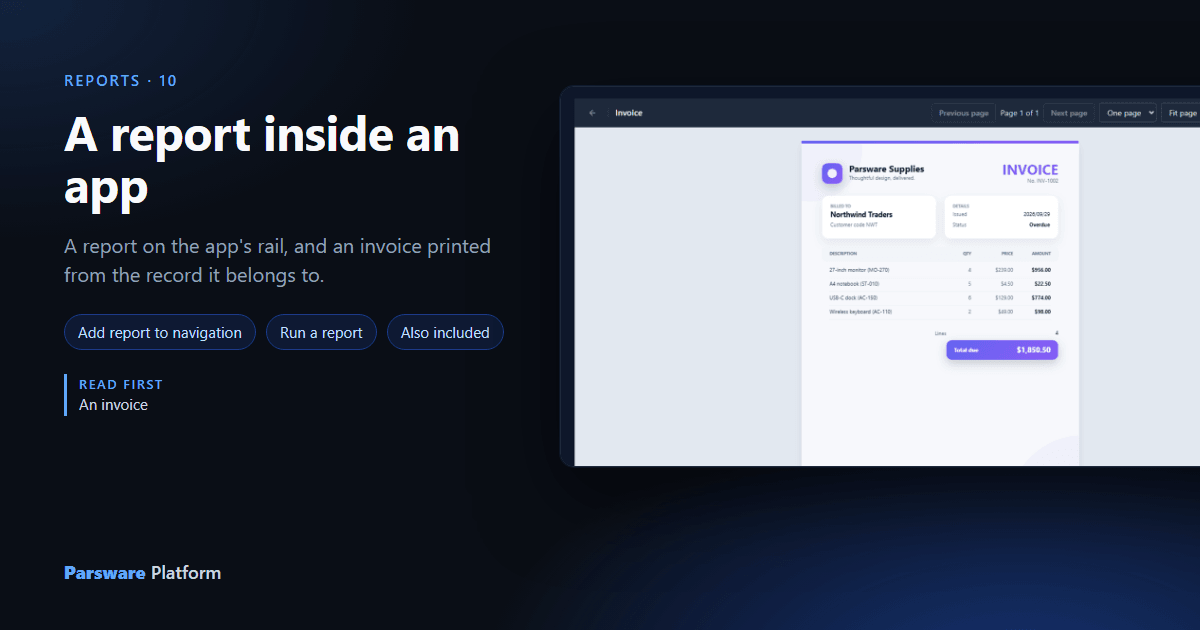
Task: Click the "REPORTS · 10" section label
Action: point(120,81)
